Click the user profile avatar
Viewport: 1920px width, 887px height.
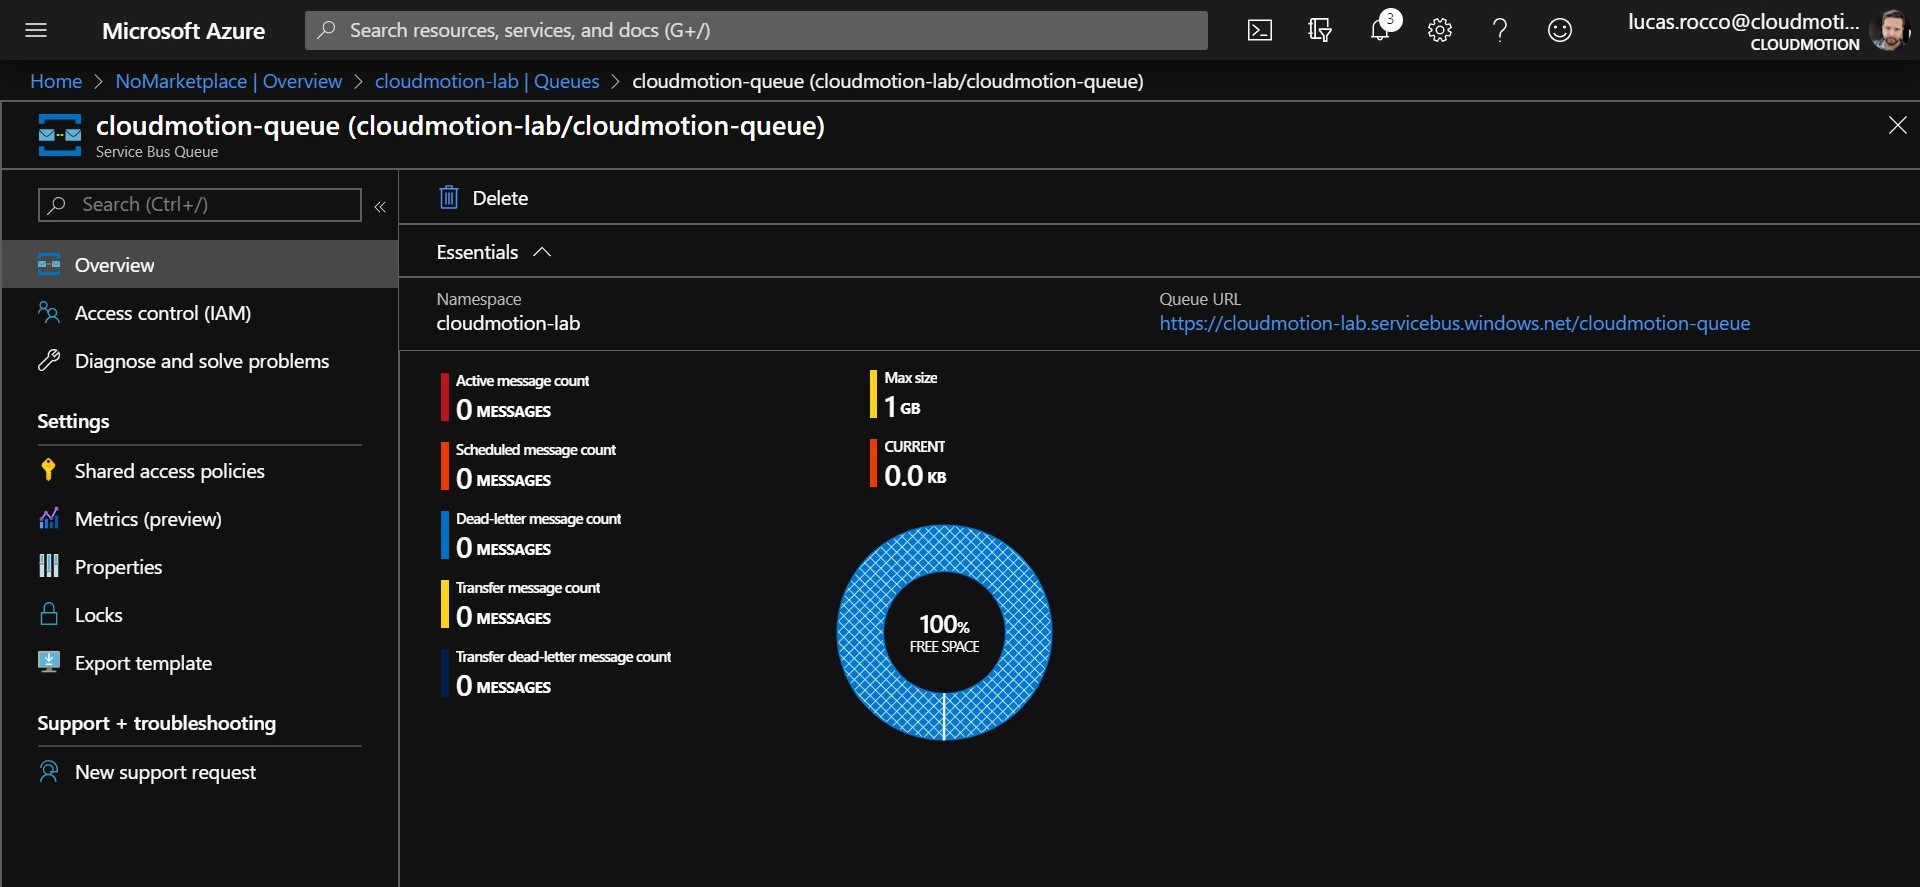1889,30
